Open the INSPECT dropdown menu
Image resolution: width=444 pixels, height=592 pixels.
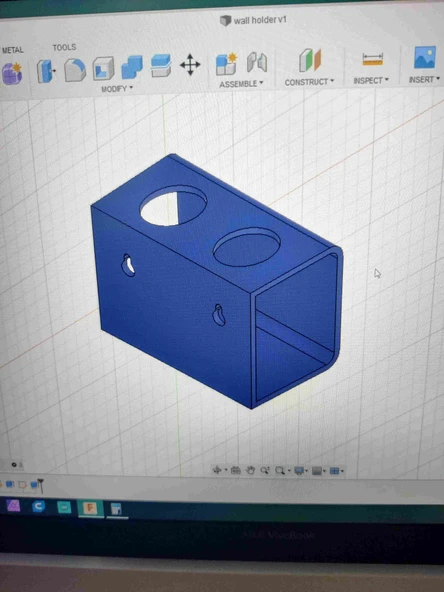371,80
